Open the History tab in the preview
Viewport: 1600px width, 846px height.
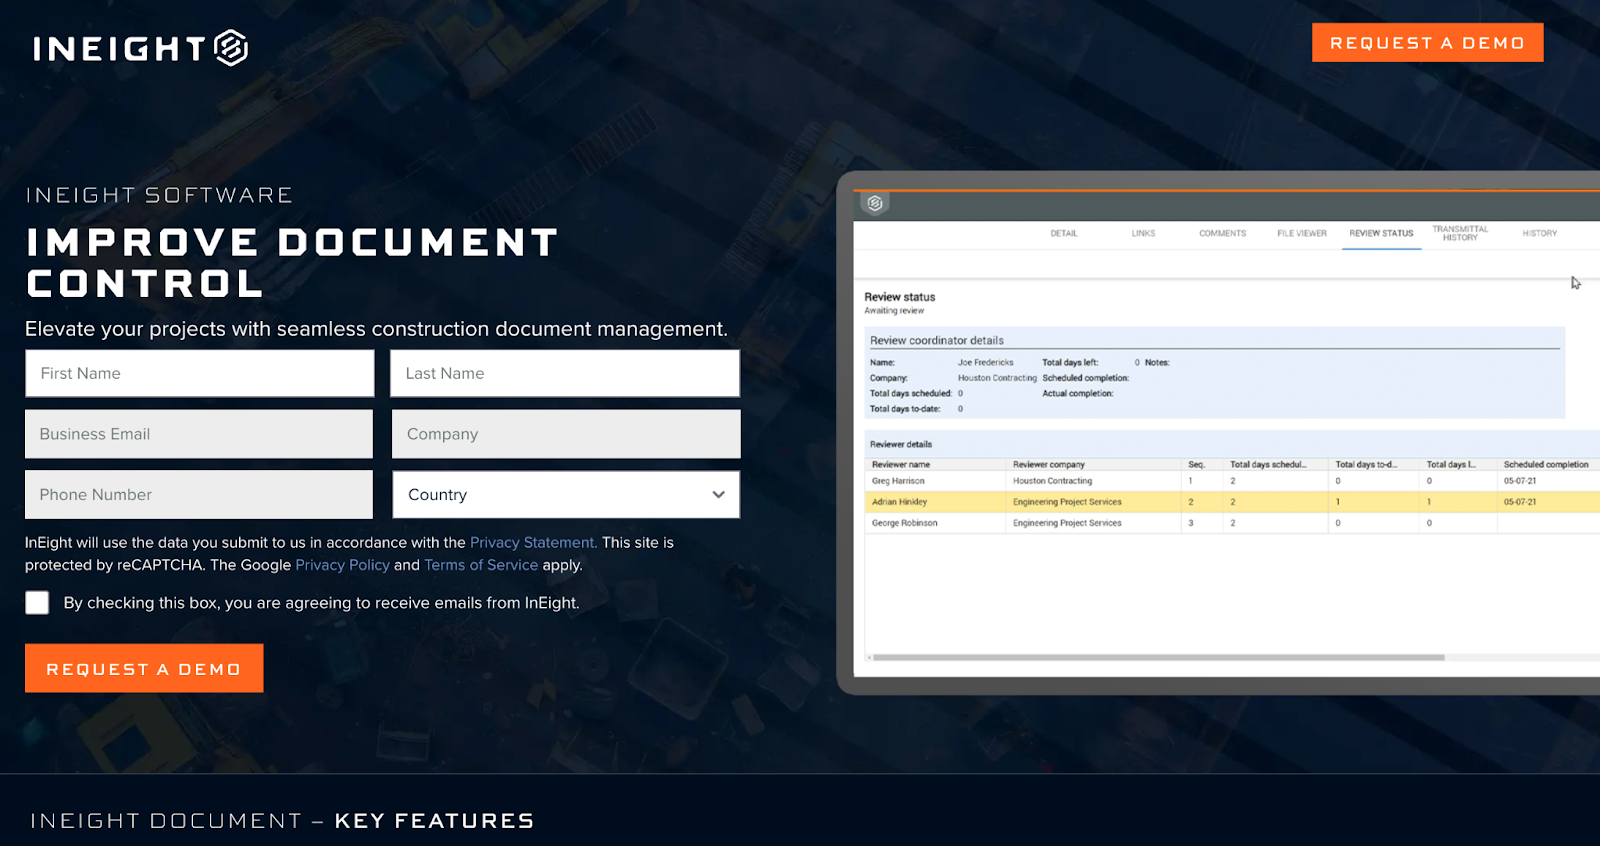[x=1540, y=233]
